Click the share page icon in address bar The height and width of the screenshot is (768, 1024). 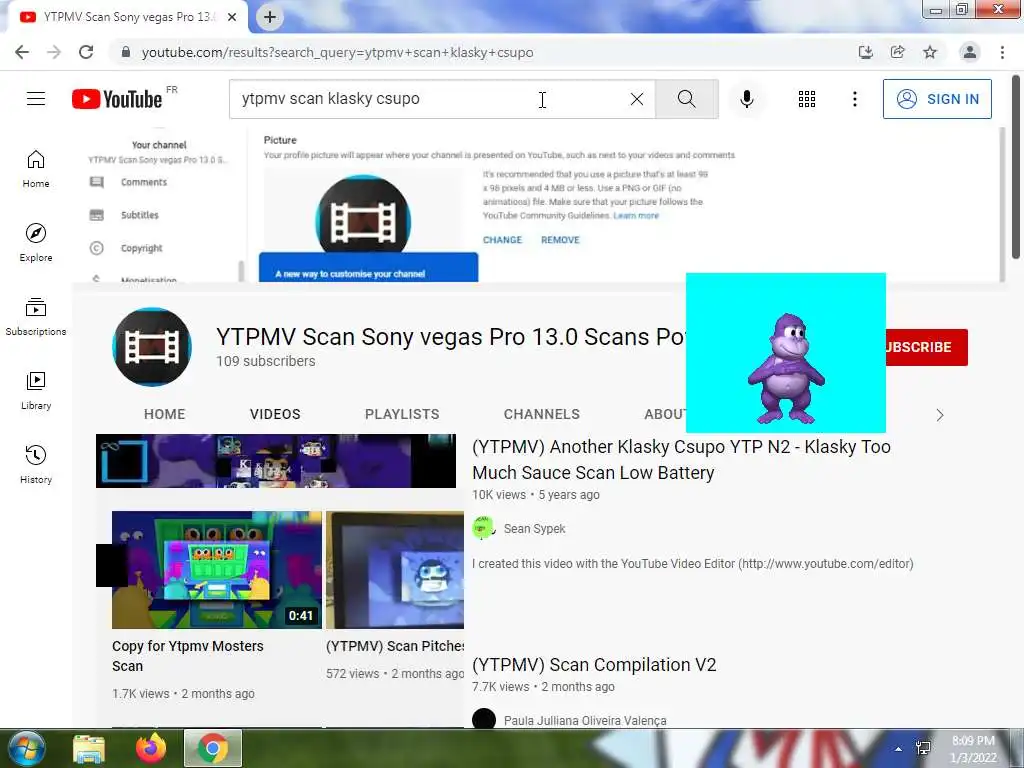897,52
